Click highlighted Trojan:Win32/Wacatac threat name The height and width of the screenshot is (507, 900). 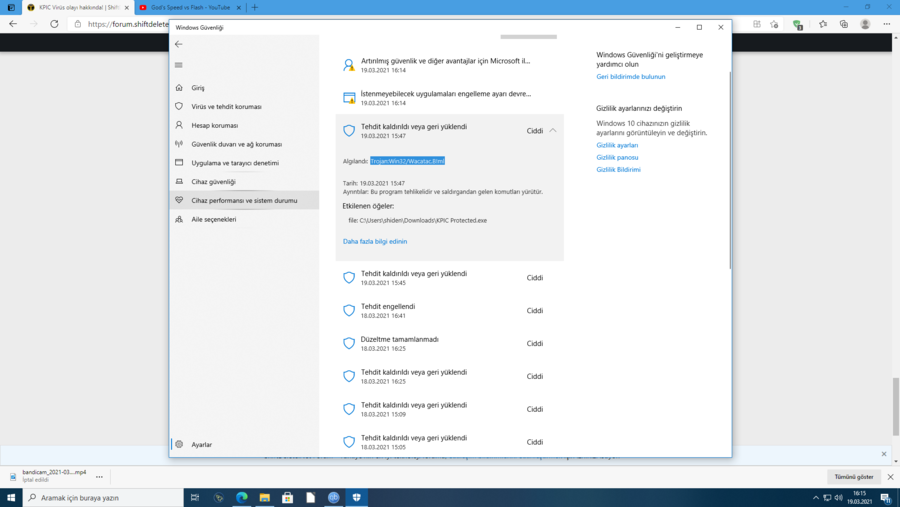(x=408, y=161)
